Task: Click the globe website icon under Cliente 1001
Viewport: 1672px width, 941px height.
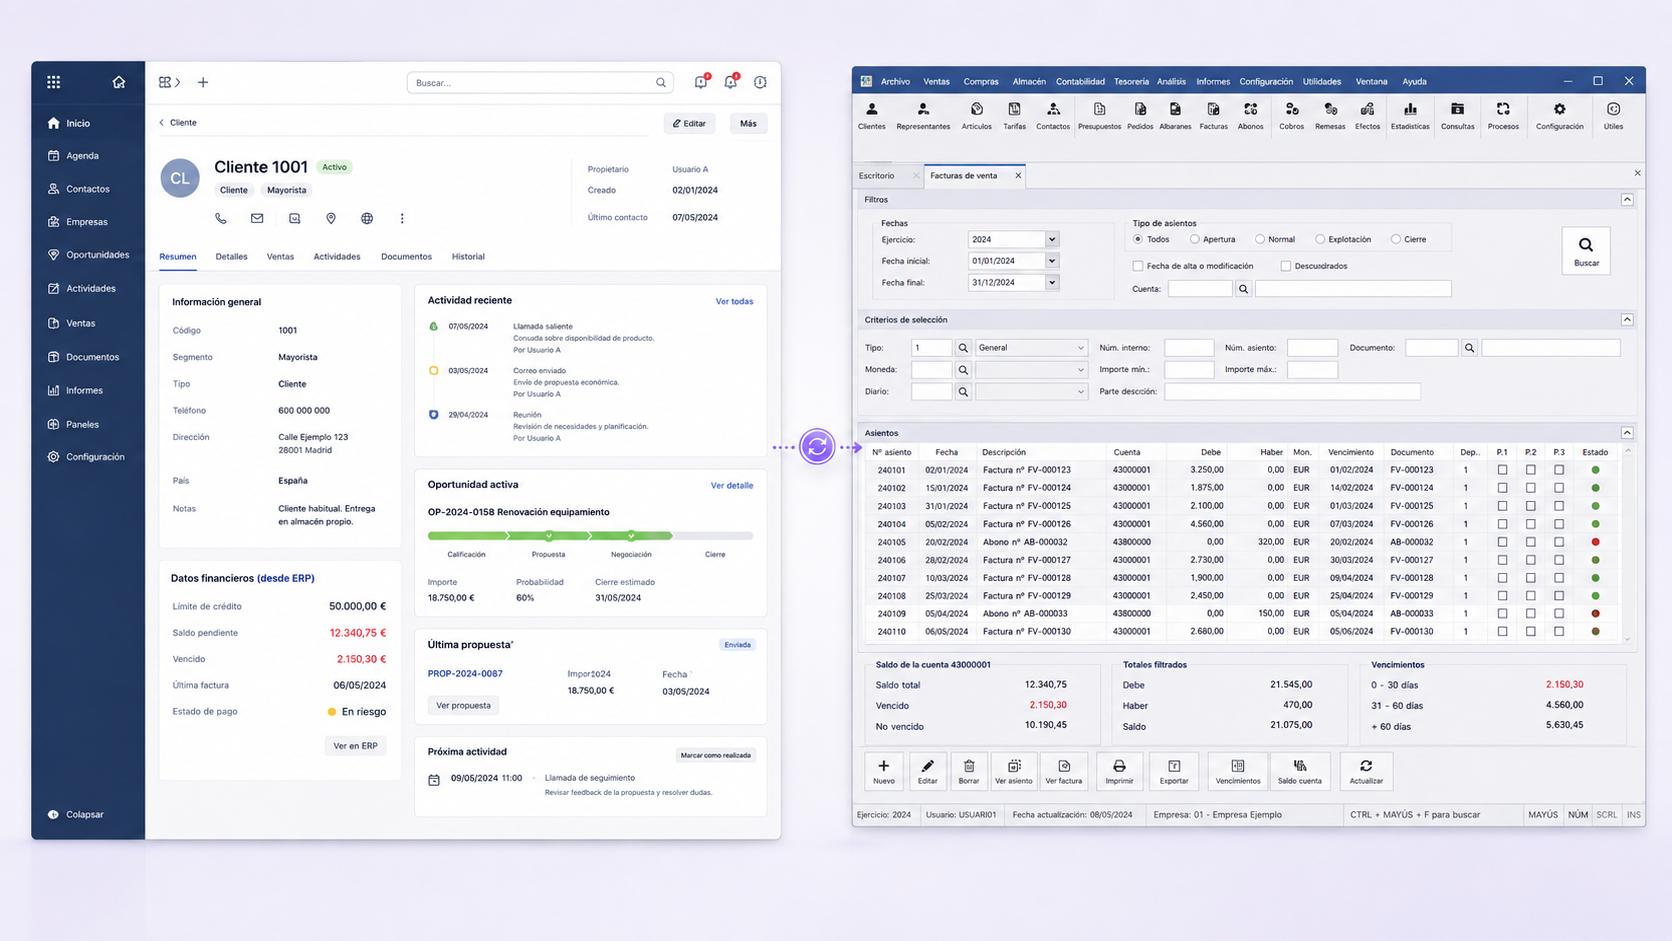Action: (367, 218)
